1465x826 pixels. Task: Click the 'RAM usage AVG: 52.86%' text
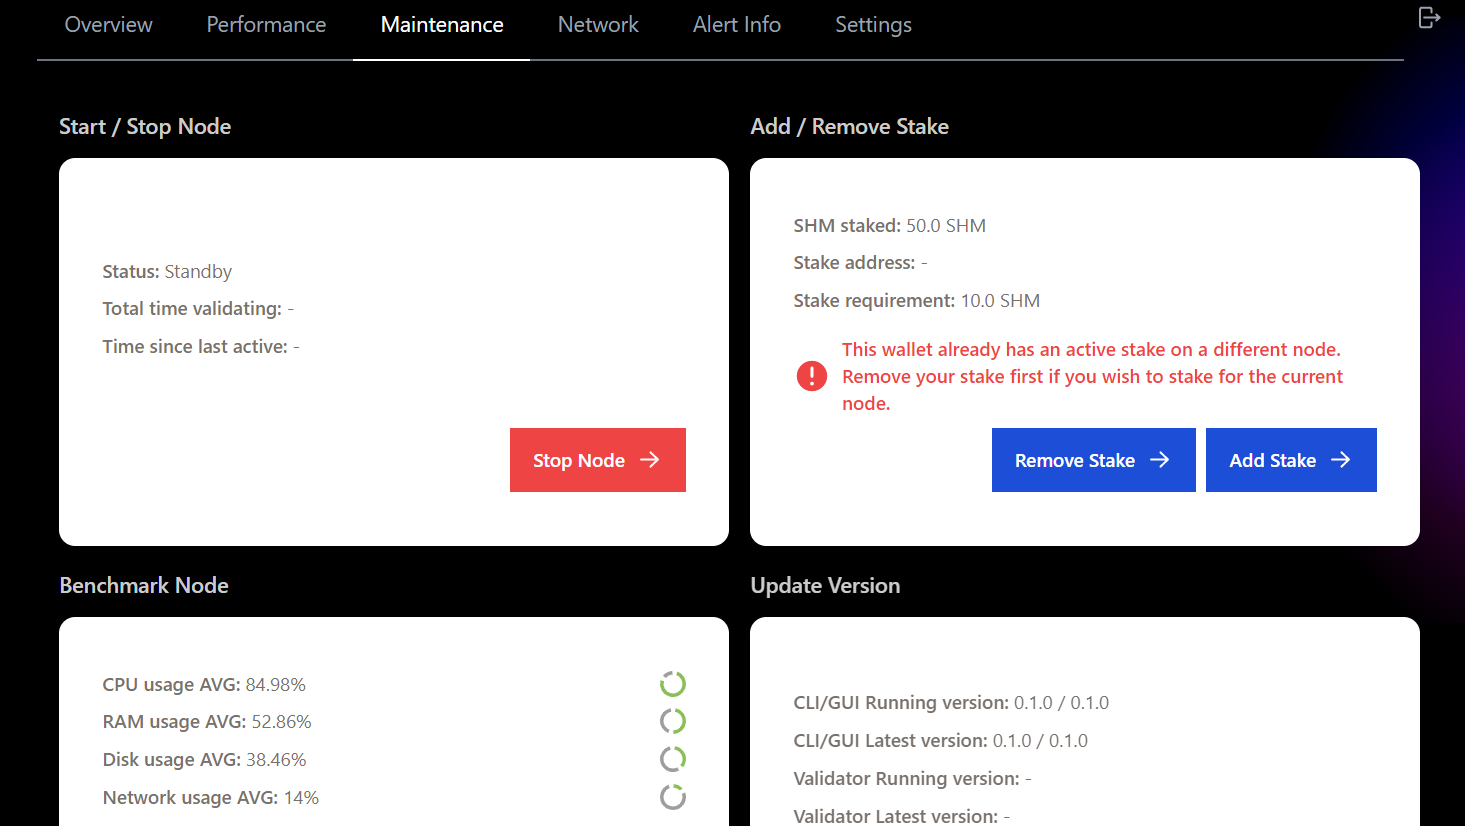pyautogui.click(x=207, y=722)
